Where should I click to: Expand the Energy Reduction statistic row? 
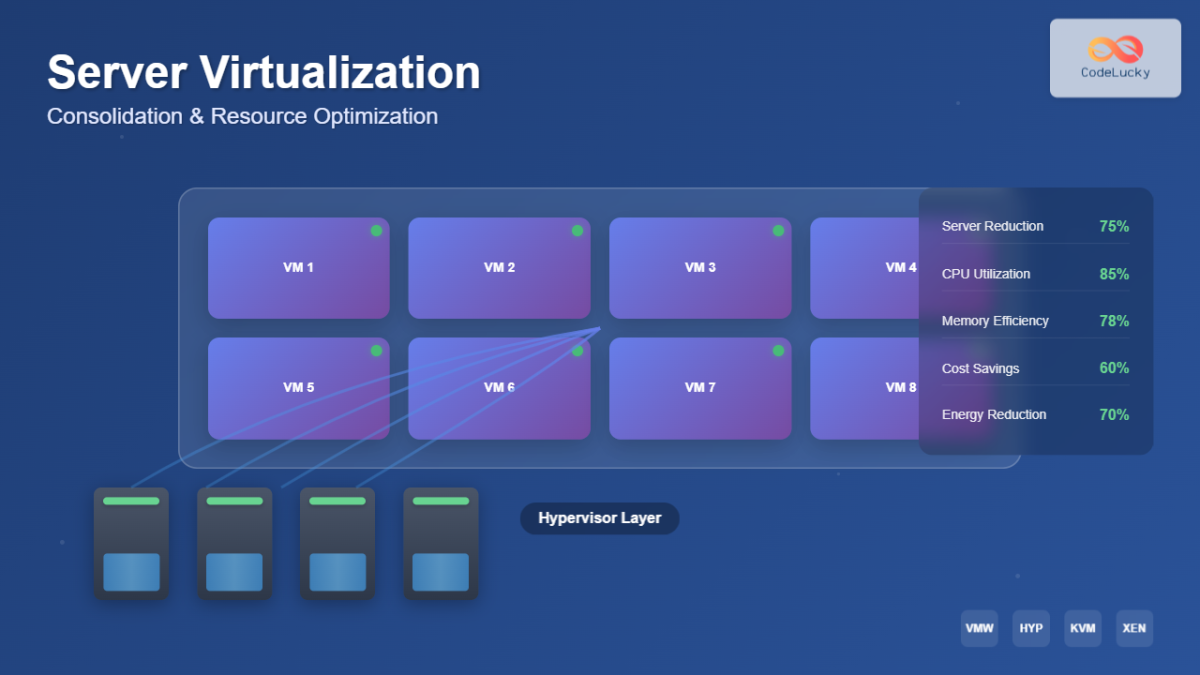pos(1035,414)
